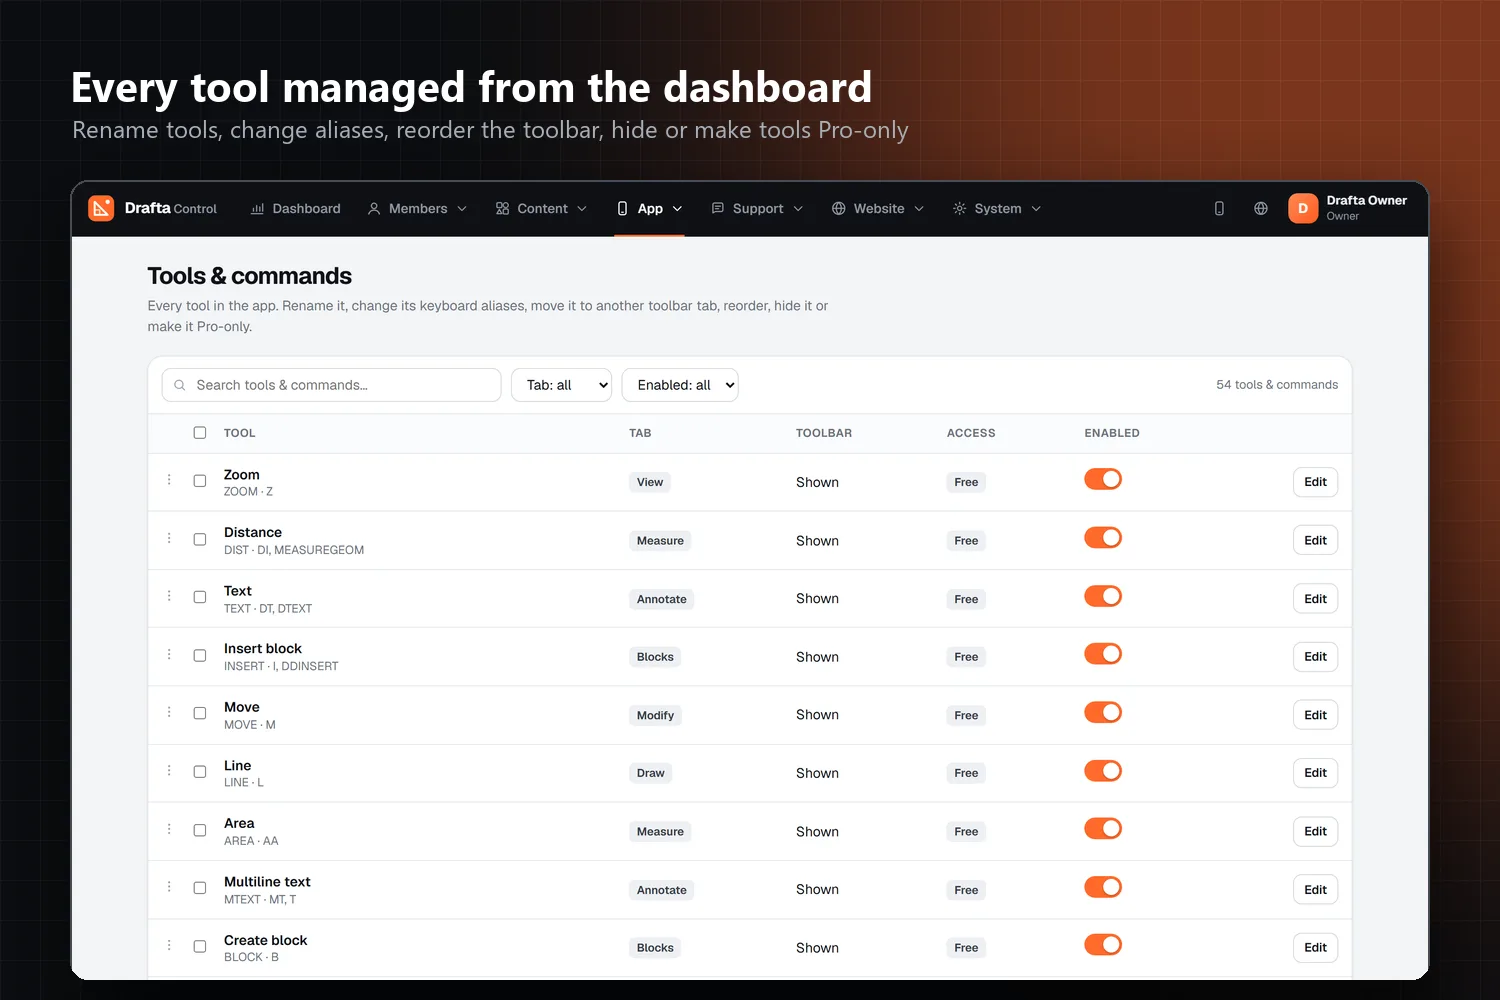Focus the Search tools & commands field
1500x1000 pixels.
click(331, 385)
